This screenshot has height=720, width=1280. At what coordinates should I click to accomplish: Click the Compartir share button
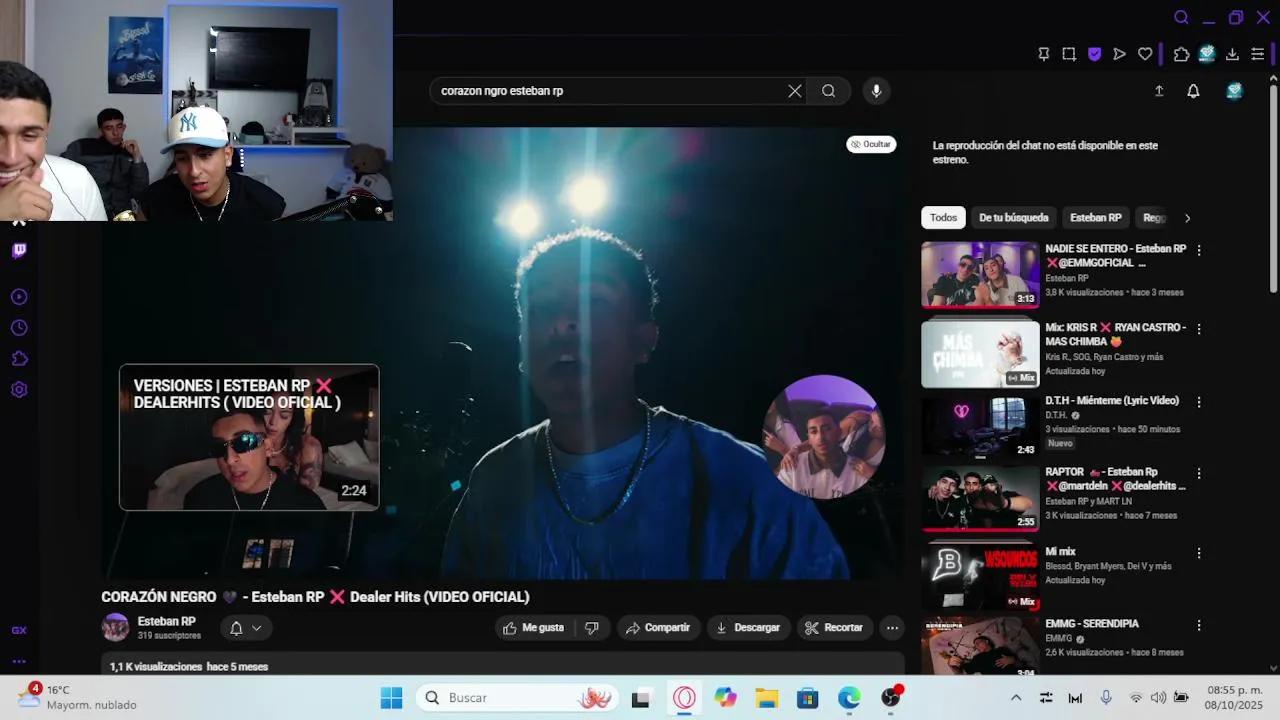[658, 628]
